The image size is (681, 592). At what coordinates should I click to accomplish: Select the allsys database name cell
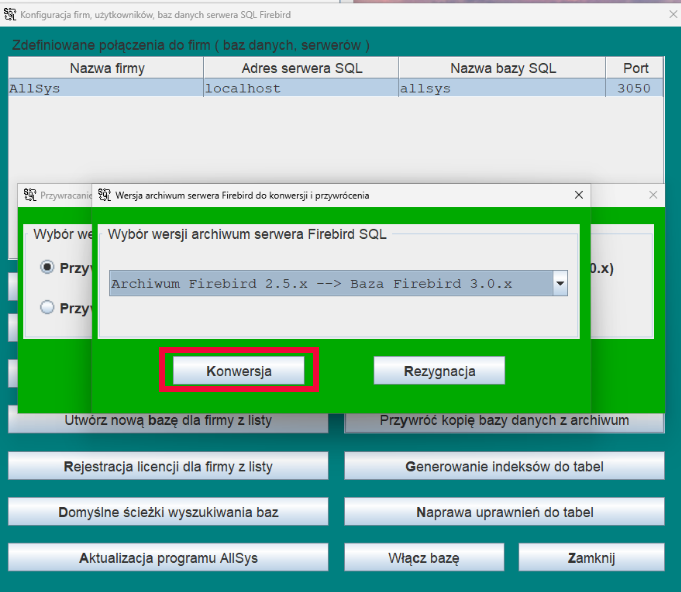[x=502, y=88]
